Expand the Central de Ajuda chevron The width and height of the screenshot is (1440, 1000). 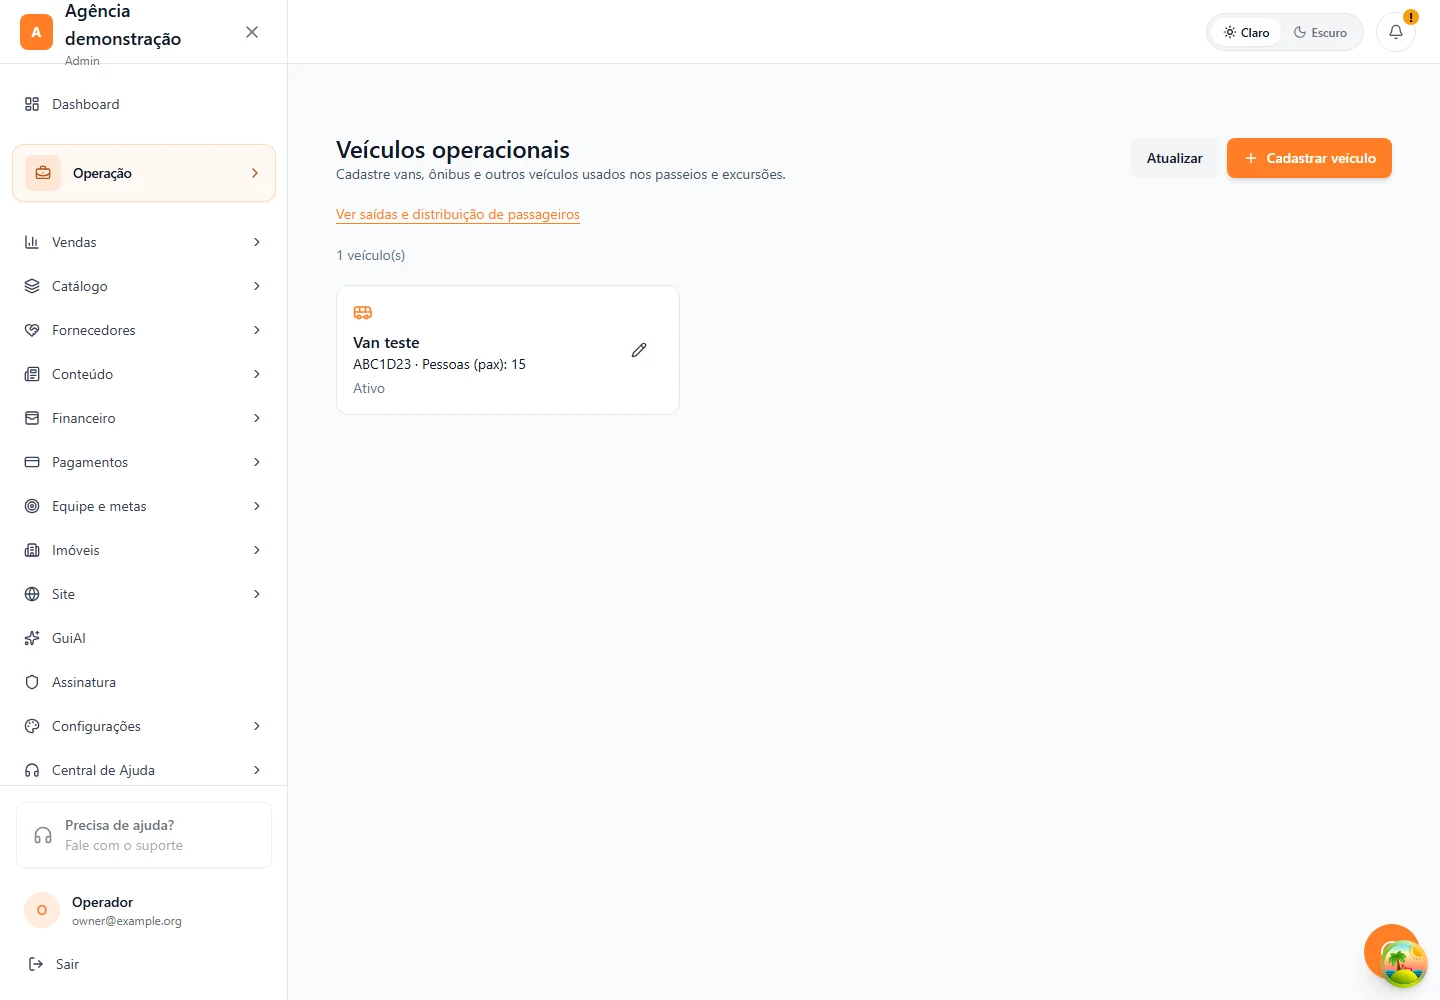click(257, 770)
